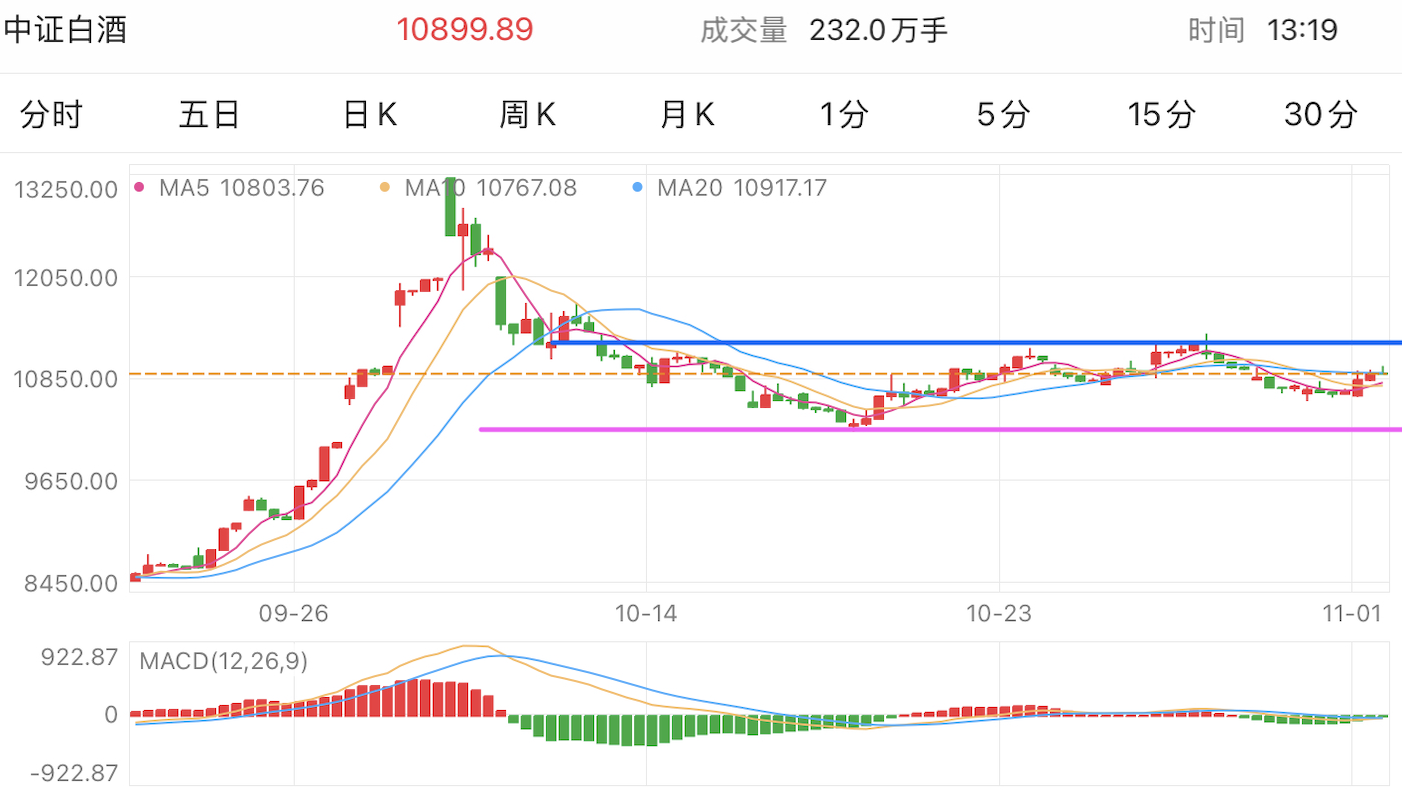Click the 10-23 date axis label
Viewport: 1402px width, 792px height.
998,614
